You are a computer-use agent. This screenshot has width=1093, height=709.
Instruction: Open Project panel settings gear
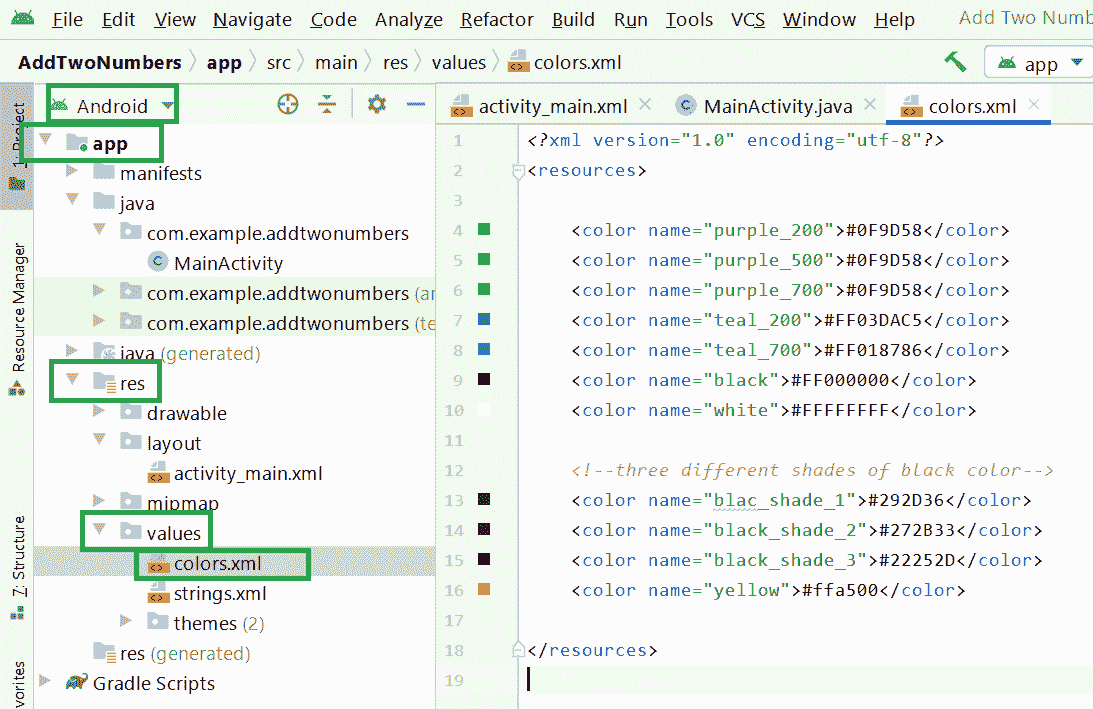(376, 105)
